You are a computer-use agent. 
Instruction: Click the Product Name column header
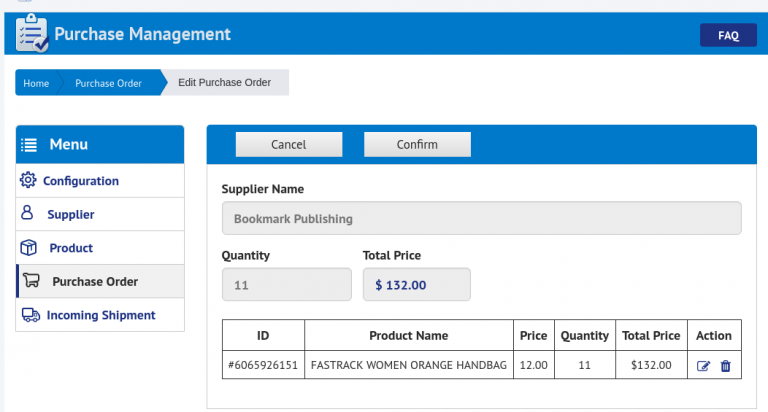408,336
